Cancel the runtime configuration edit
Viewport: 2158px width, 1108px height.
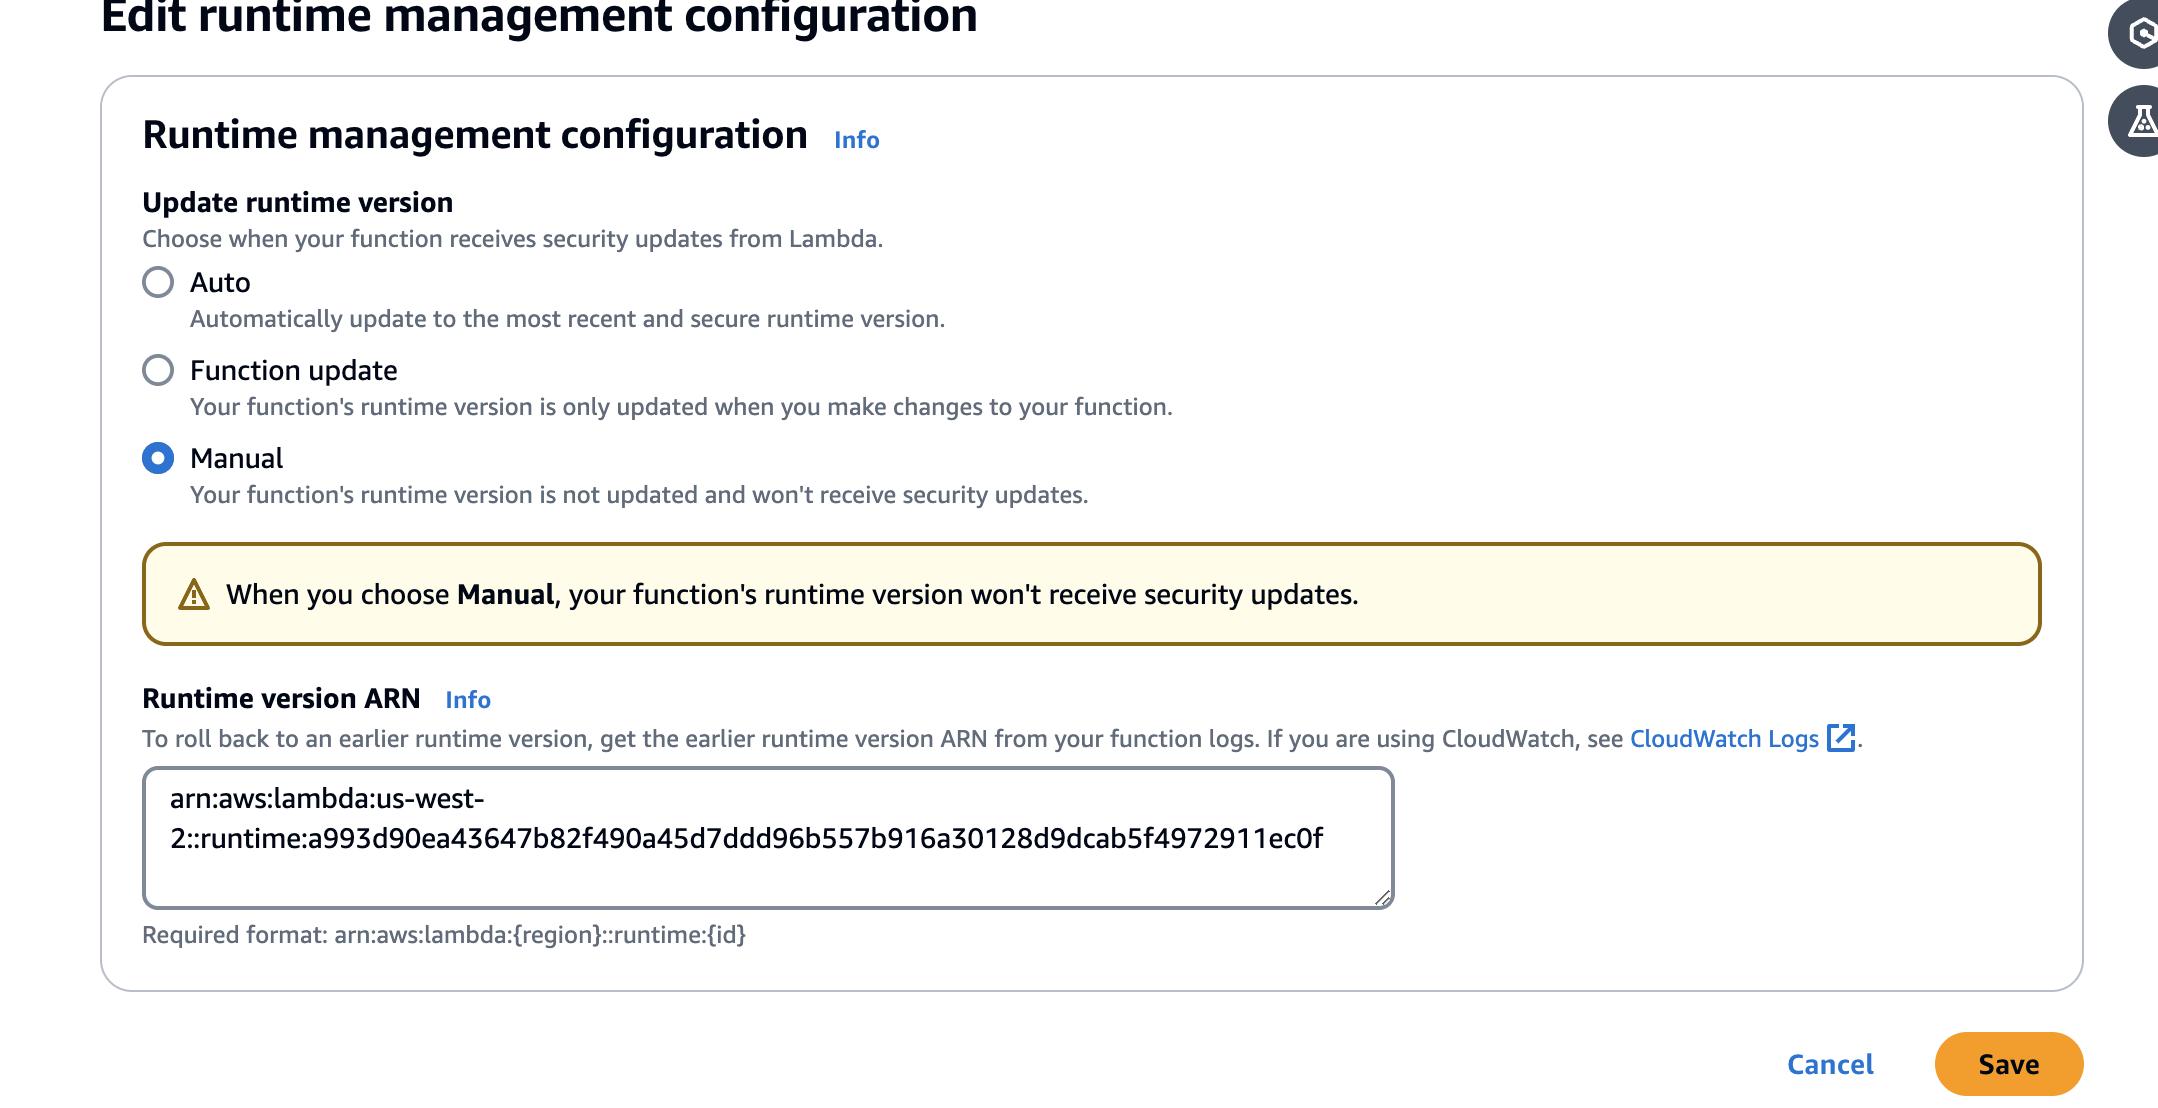[1830, 1064]
